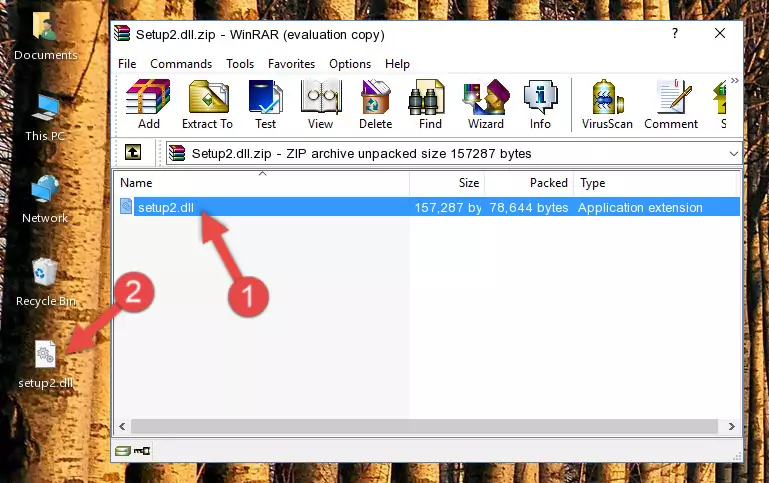The width and height of the screenshot is (769, 483).
Task: Start the VirusScan tool
Action: tap(607, 104)
